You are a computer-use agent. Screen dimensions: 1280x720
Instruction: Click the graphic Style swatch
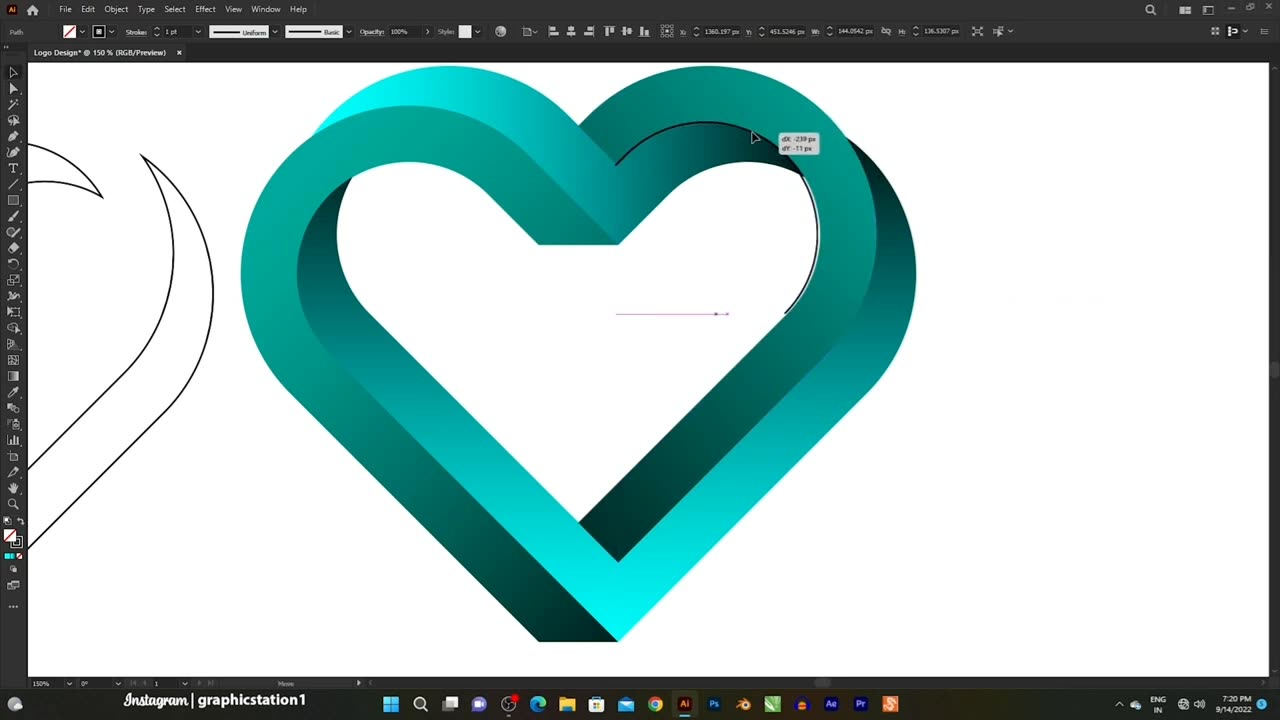pyautogui.click(x=465, y=31)
